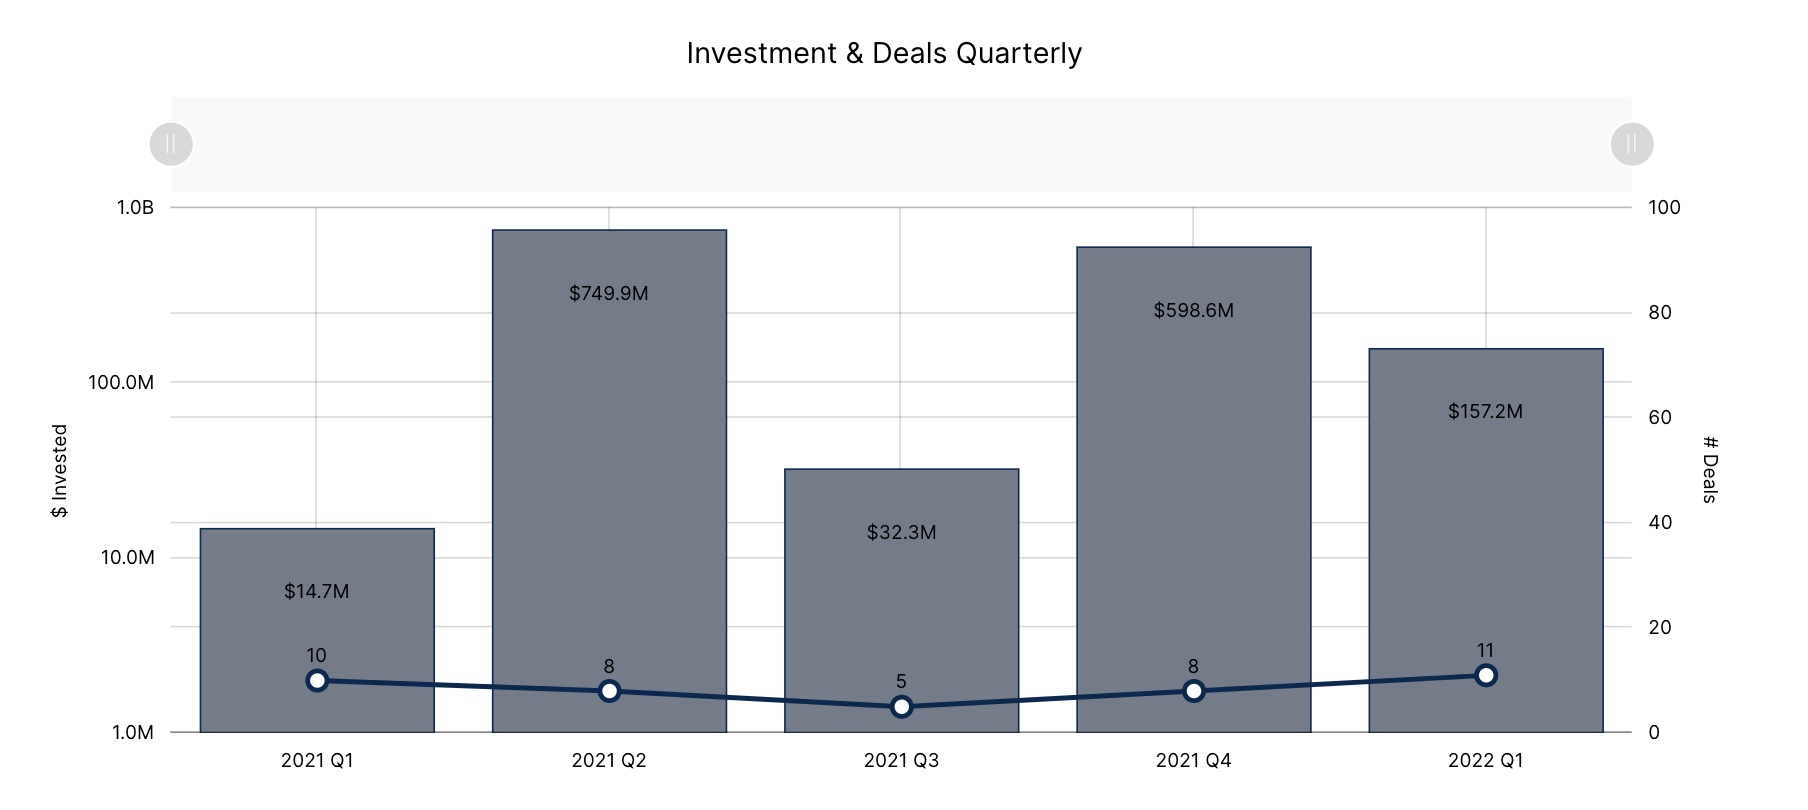Click the 2022 Q1 deals marker showing 11
1808x810 pixels.
[x=1486, y=675]
